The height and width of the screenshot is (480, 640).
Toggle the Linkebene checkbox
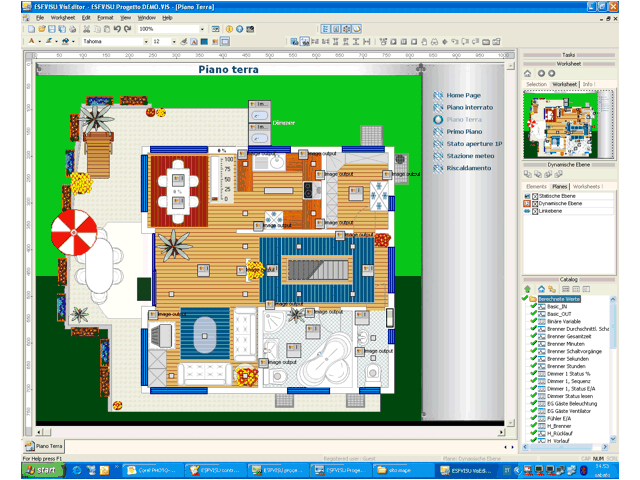pos(535,211)
